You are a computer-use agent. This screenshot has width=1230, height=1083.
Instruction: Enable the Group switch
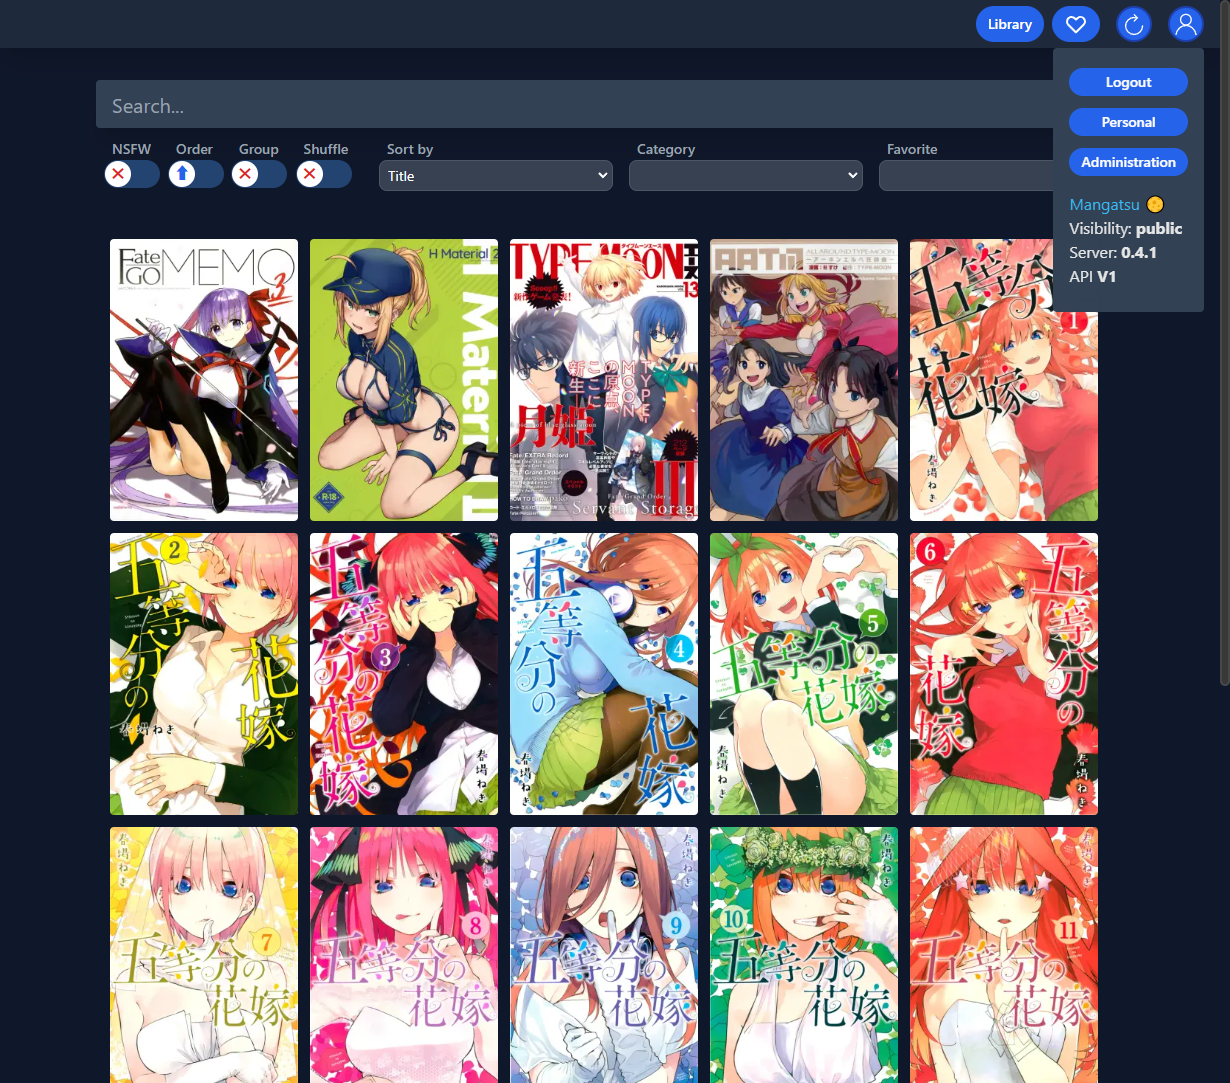[259, 174]
